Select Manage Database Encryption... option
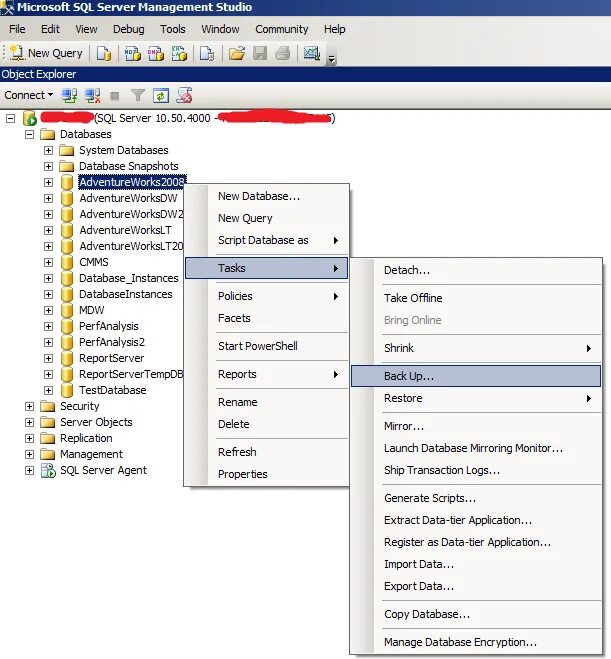 (x=476, y=642)
